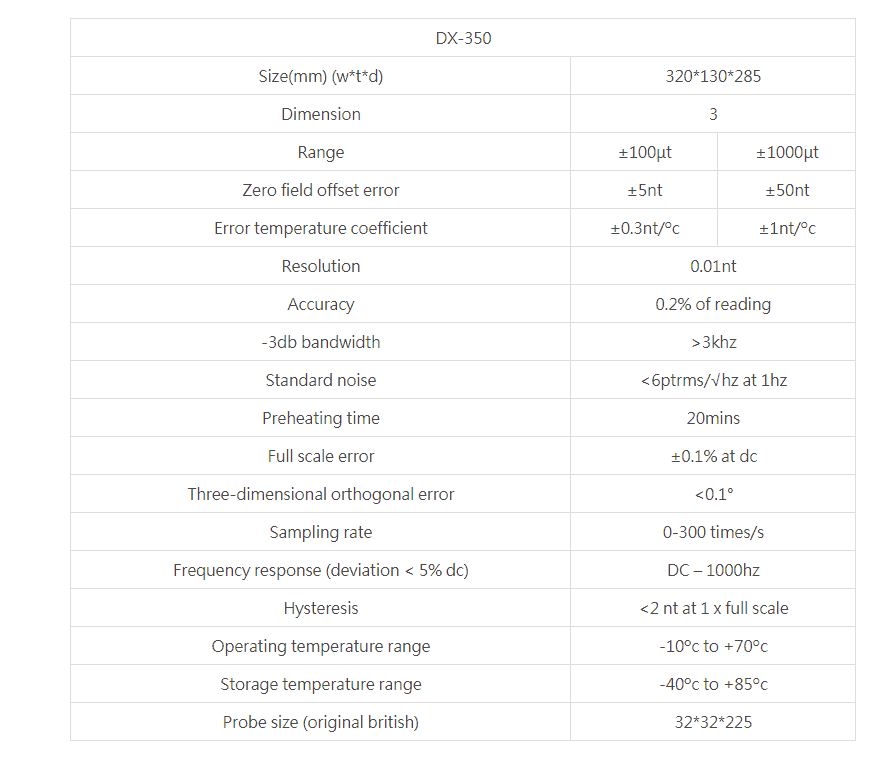Select the Standard noise value cell

[713, 380]
